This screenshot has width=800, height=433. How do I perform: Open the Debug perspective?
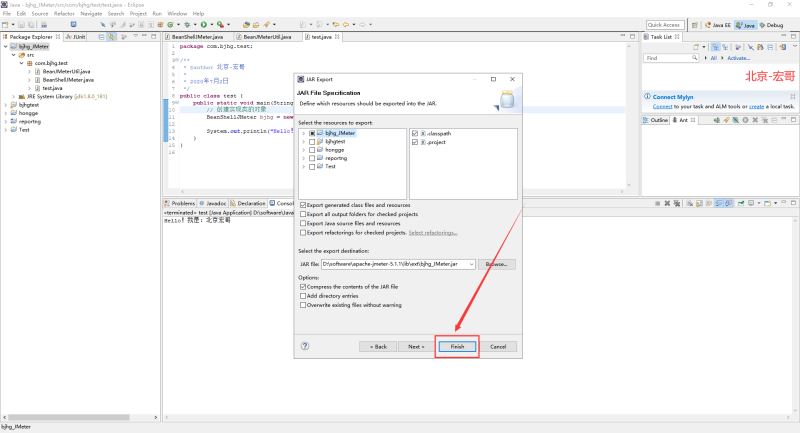pyautogui.click(x=776, y=24)
